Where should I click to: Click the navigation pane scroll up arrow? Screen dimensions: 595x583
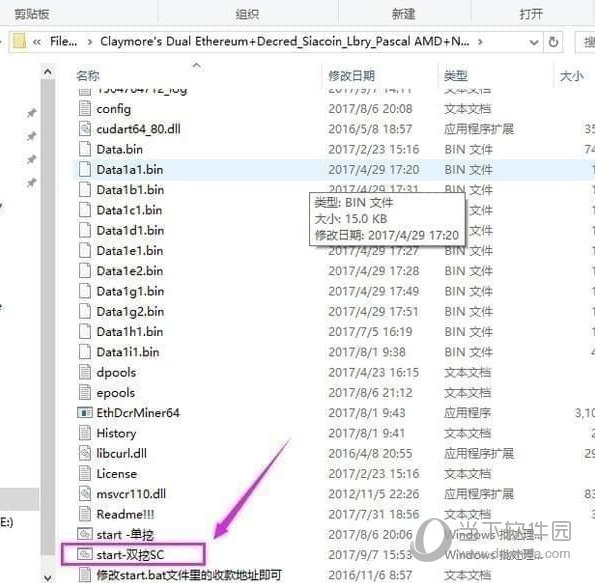(x=48, y=72)
